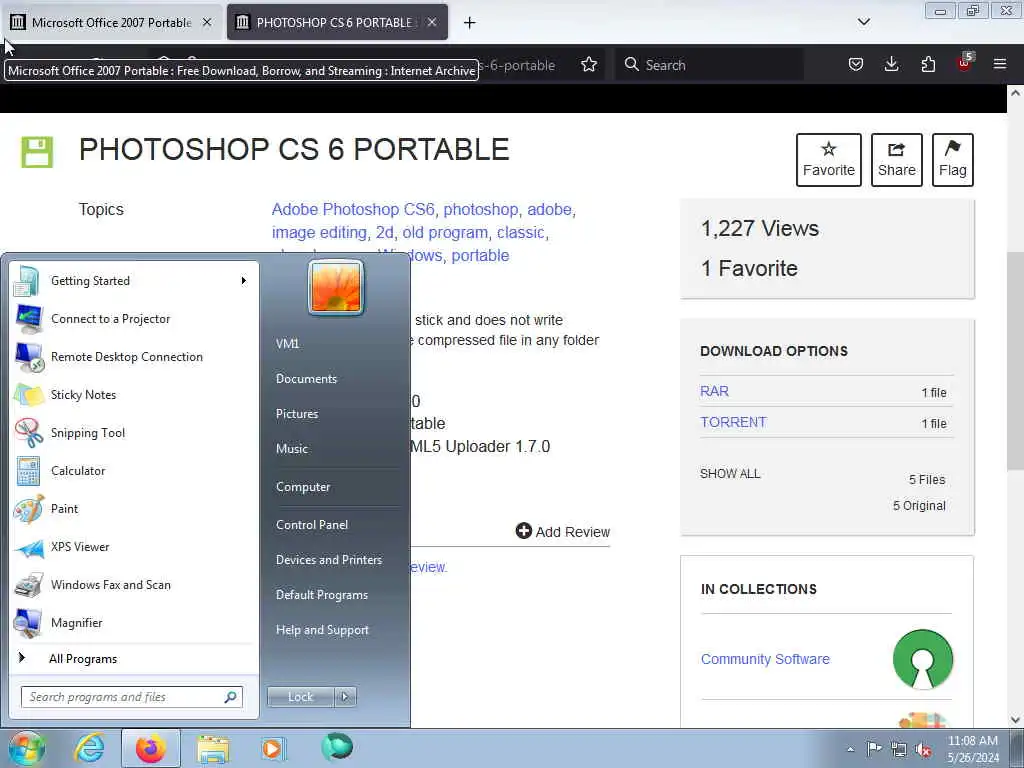
Task: Open Remote Desktop Connection
Action: pyautogui.click(x=134, y=357)
